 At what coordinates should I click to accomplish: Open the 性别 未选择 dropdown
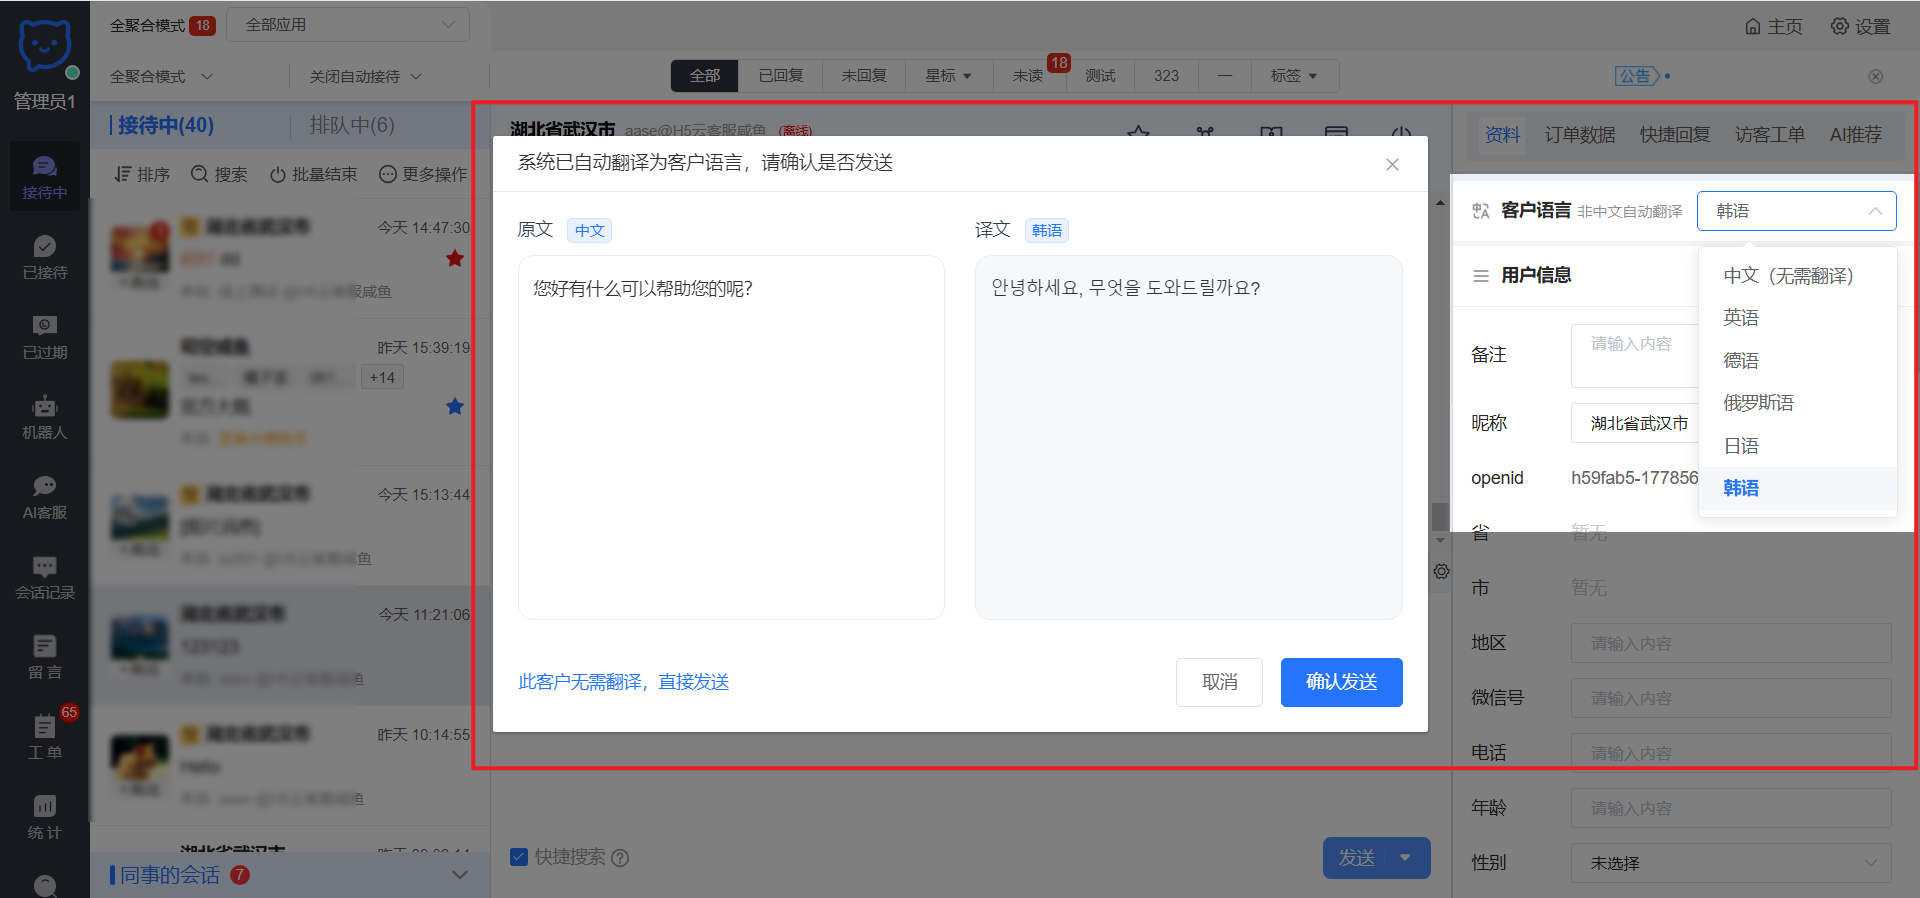point(1731,863)
